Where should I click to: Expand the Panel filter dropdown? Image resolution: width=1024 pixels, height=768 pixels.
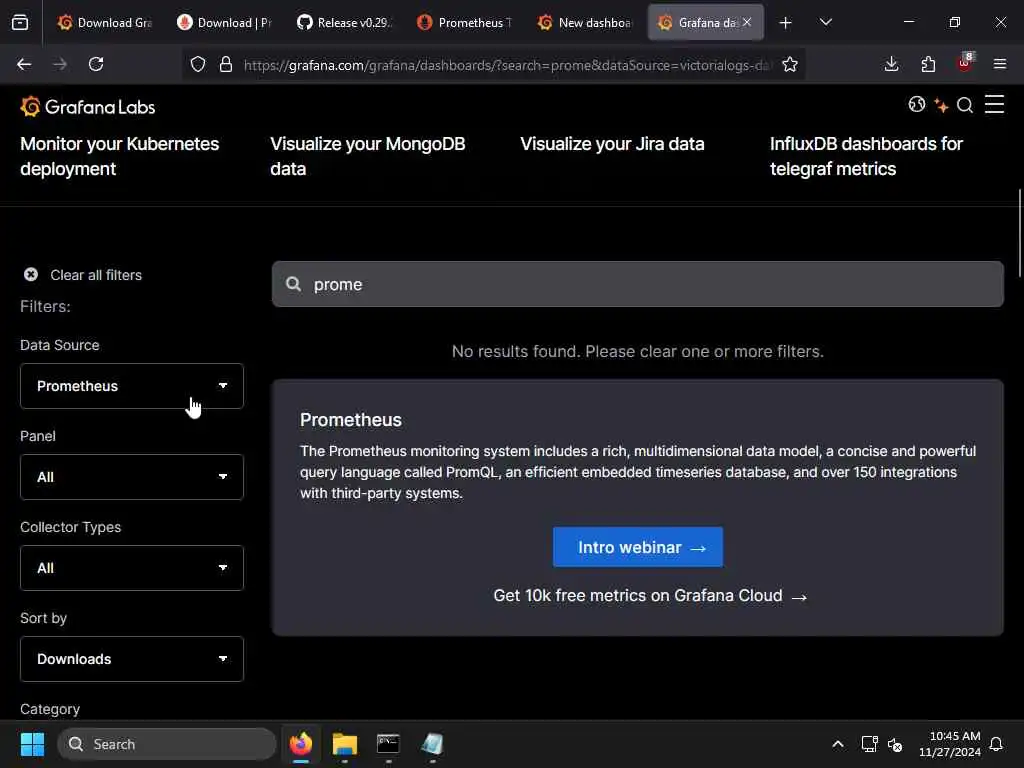tap(132, 477)
